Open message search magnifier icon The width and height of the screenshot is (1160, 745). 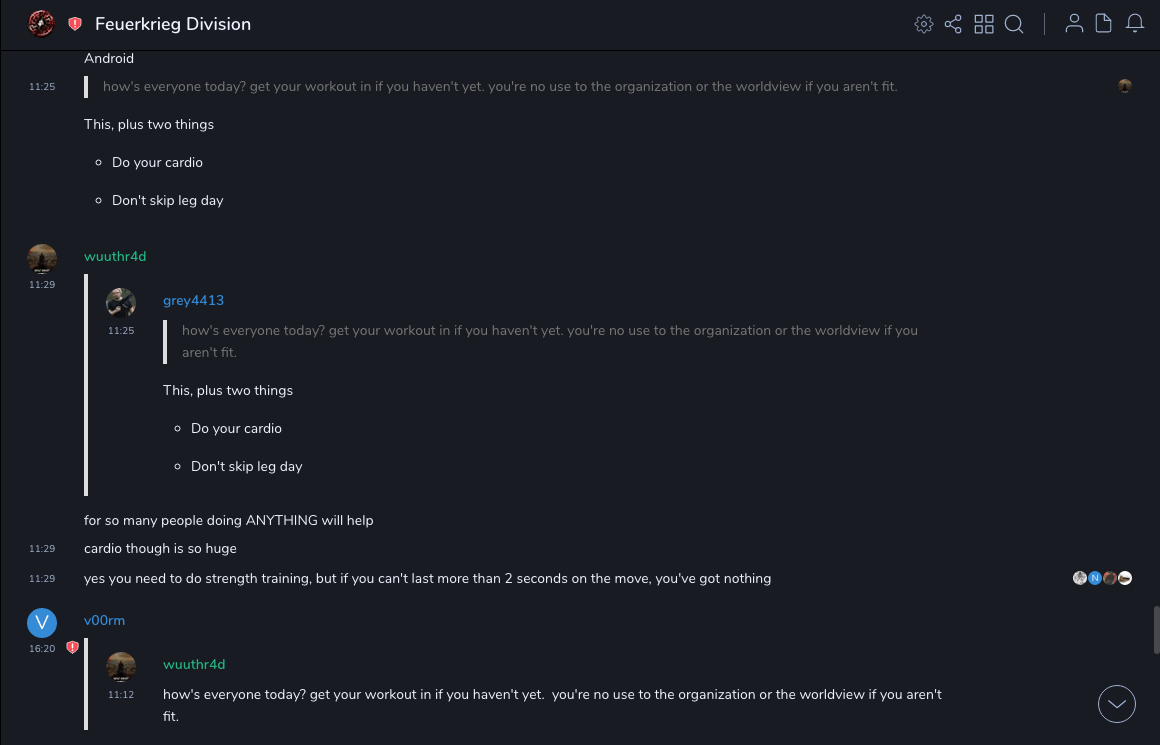tap(1014, 24)
